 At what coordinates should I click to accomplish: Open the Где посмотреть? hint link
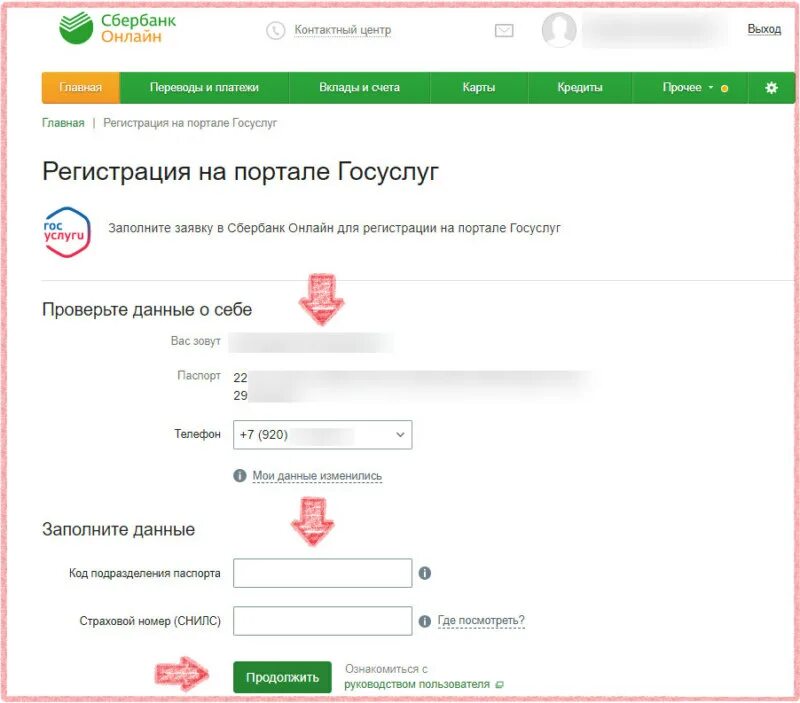tap(481, 620)
